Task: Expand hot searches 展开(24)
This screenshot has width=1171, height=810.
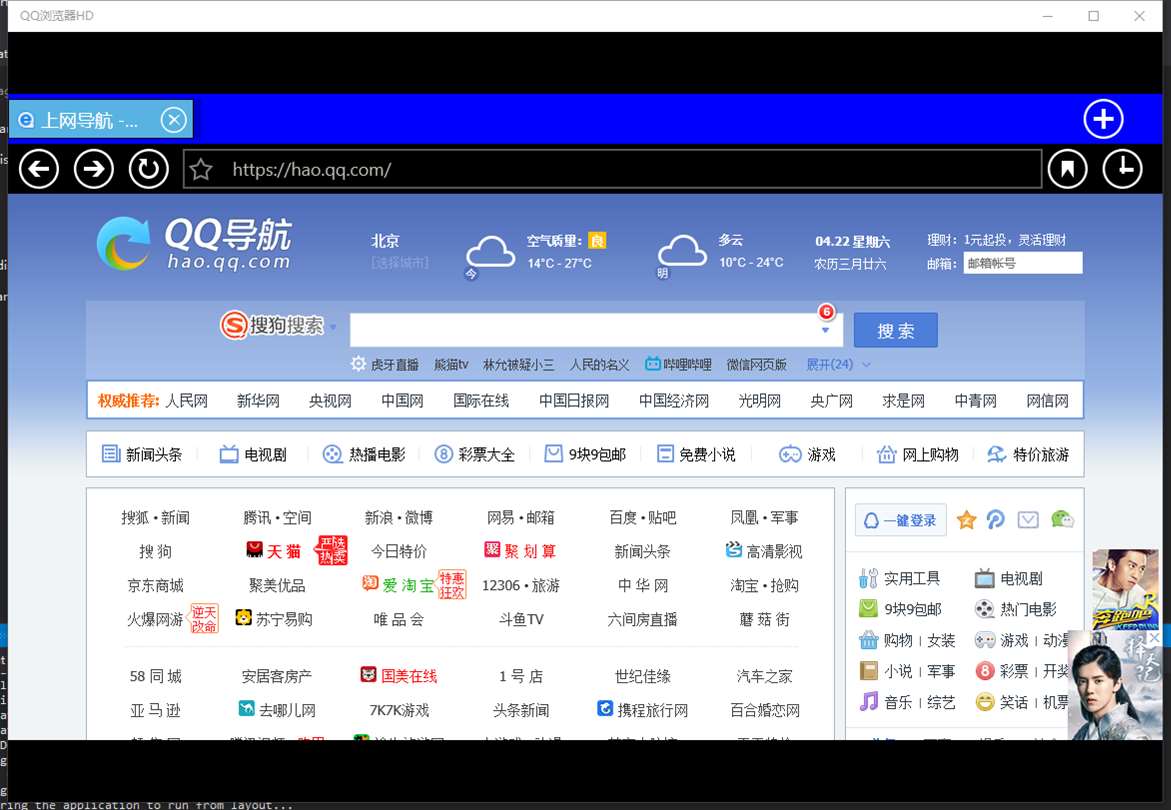Action: 837,364
